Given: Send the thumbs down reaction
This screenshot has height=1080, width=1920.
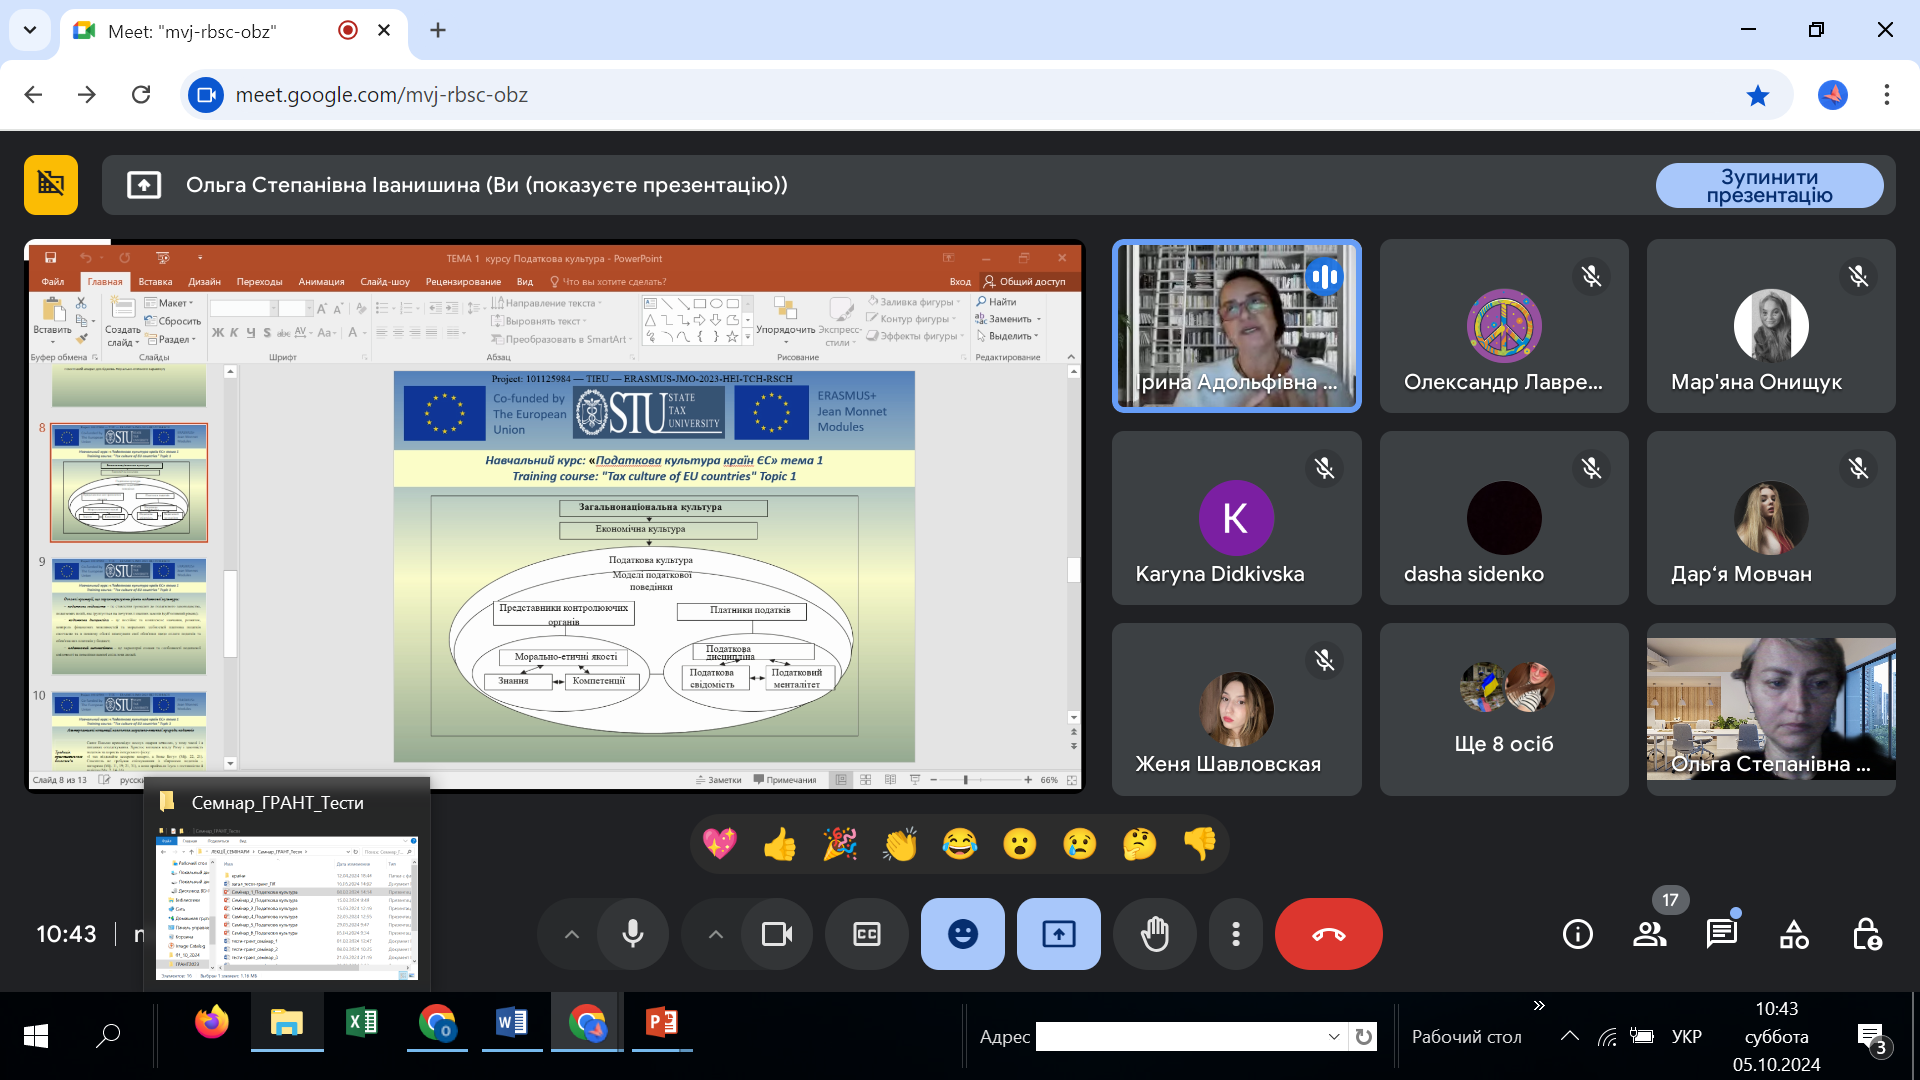Looking at the screenshot, I should [1200, 844].
